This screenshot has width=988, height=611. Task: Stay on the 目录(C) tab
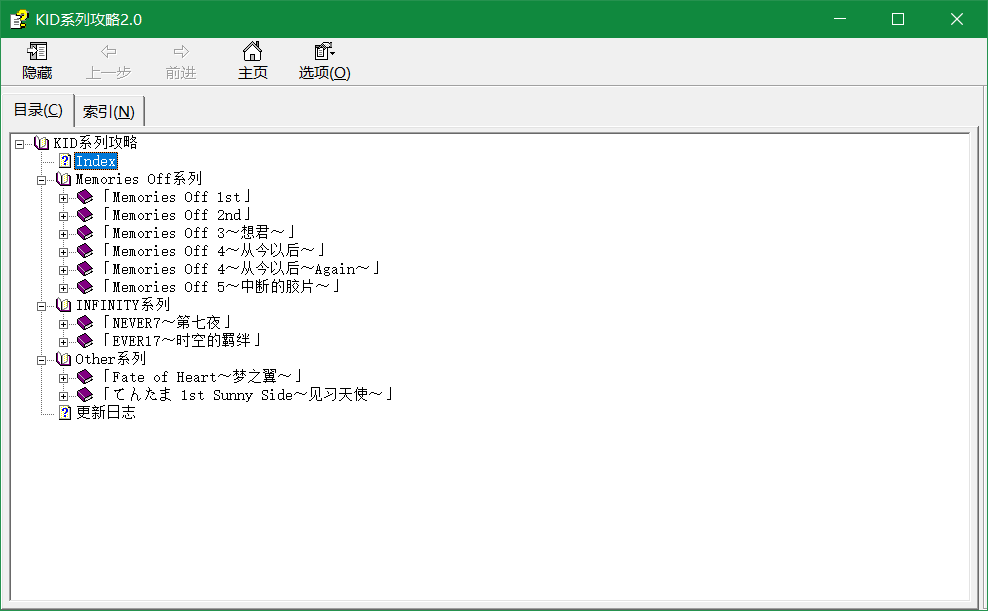tap(38, 110)
